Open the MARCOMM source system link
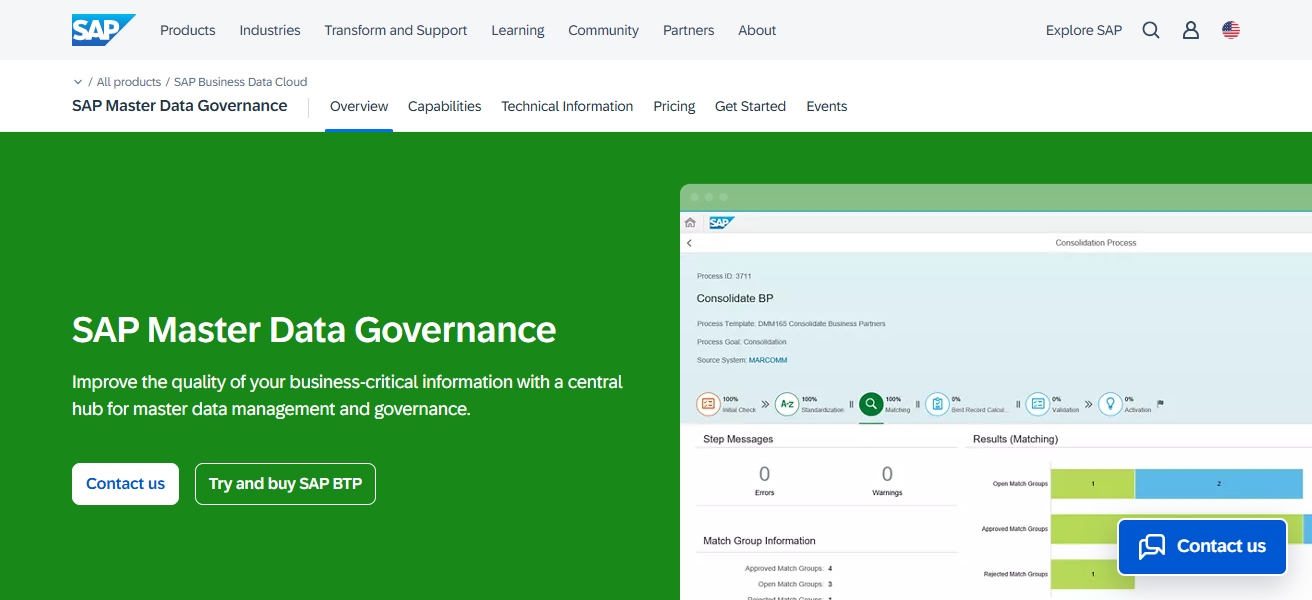Screen dimensions: 1312x600 coord(769,359)
